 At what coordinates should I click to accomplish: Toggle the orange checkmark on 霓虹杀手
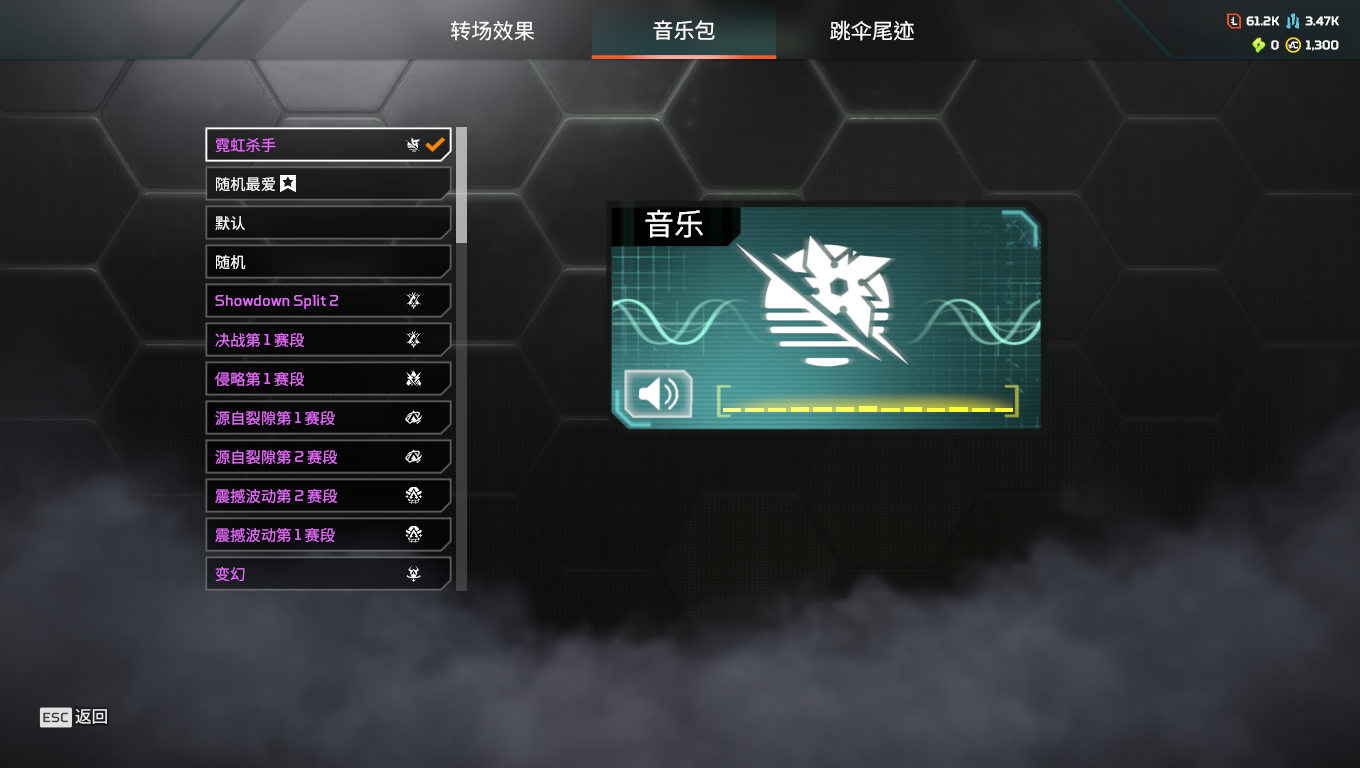tap(435, 145)
